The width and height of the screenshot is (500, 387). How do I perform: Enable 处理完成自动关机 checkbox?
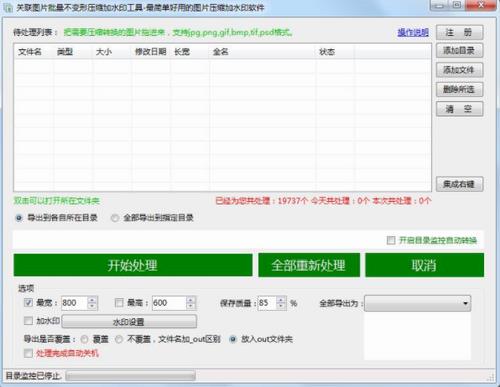28,353
